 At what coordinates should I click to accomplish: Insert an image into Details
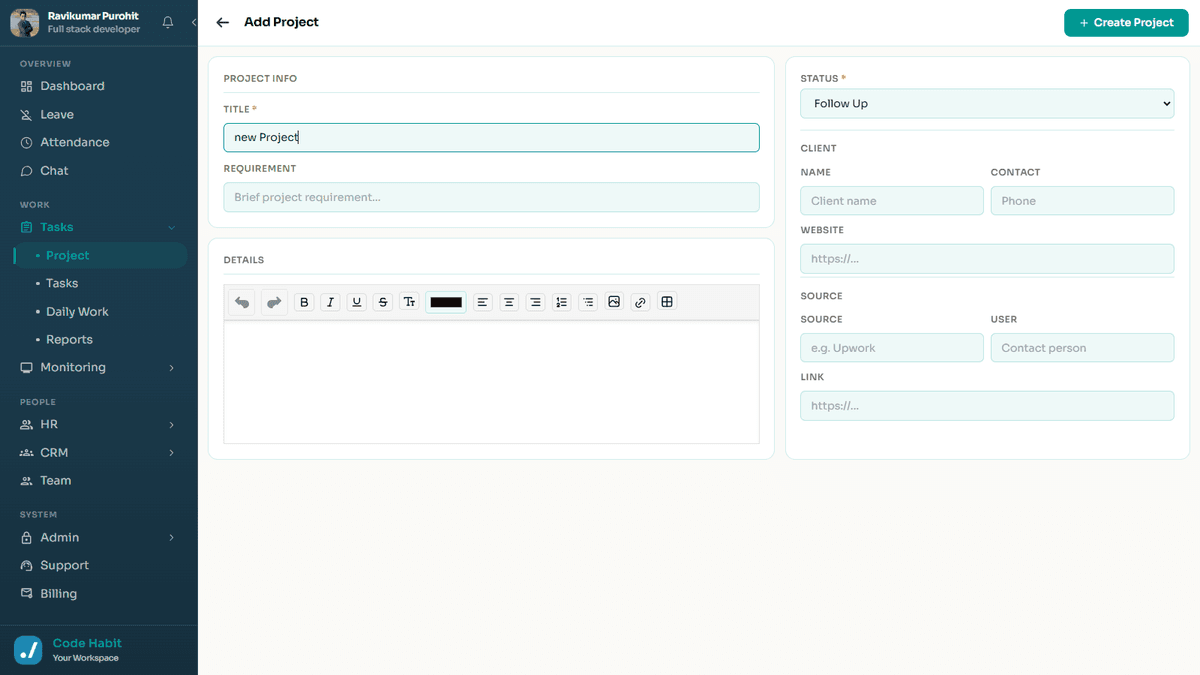[614, 302]
